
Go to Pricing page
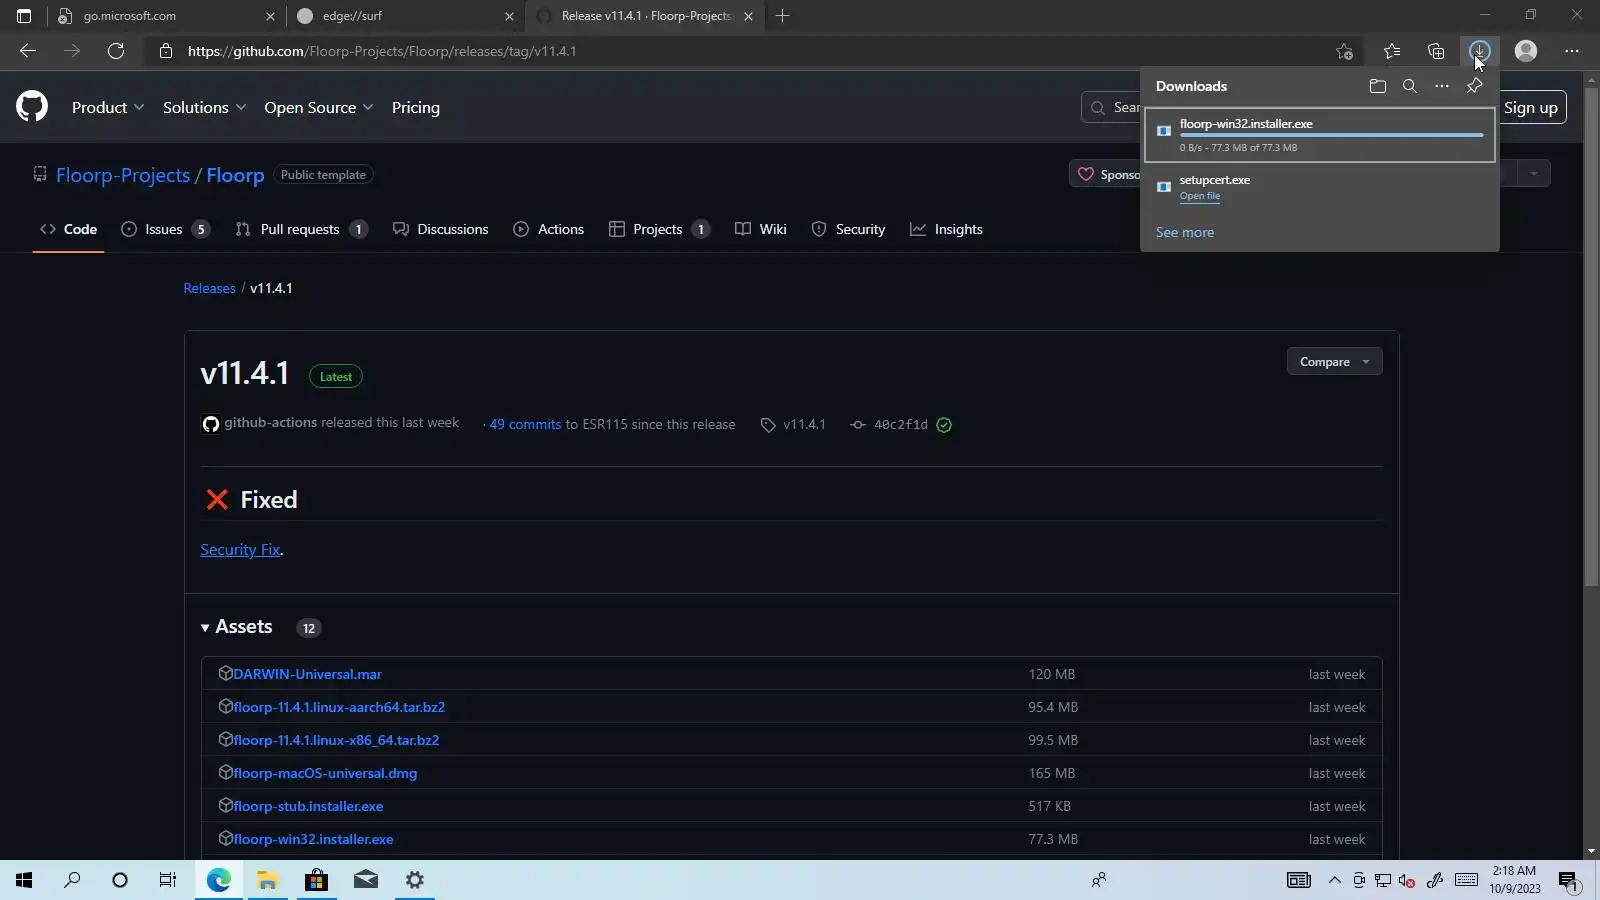coord(416,107)
